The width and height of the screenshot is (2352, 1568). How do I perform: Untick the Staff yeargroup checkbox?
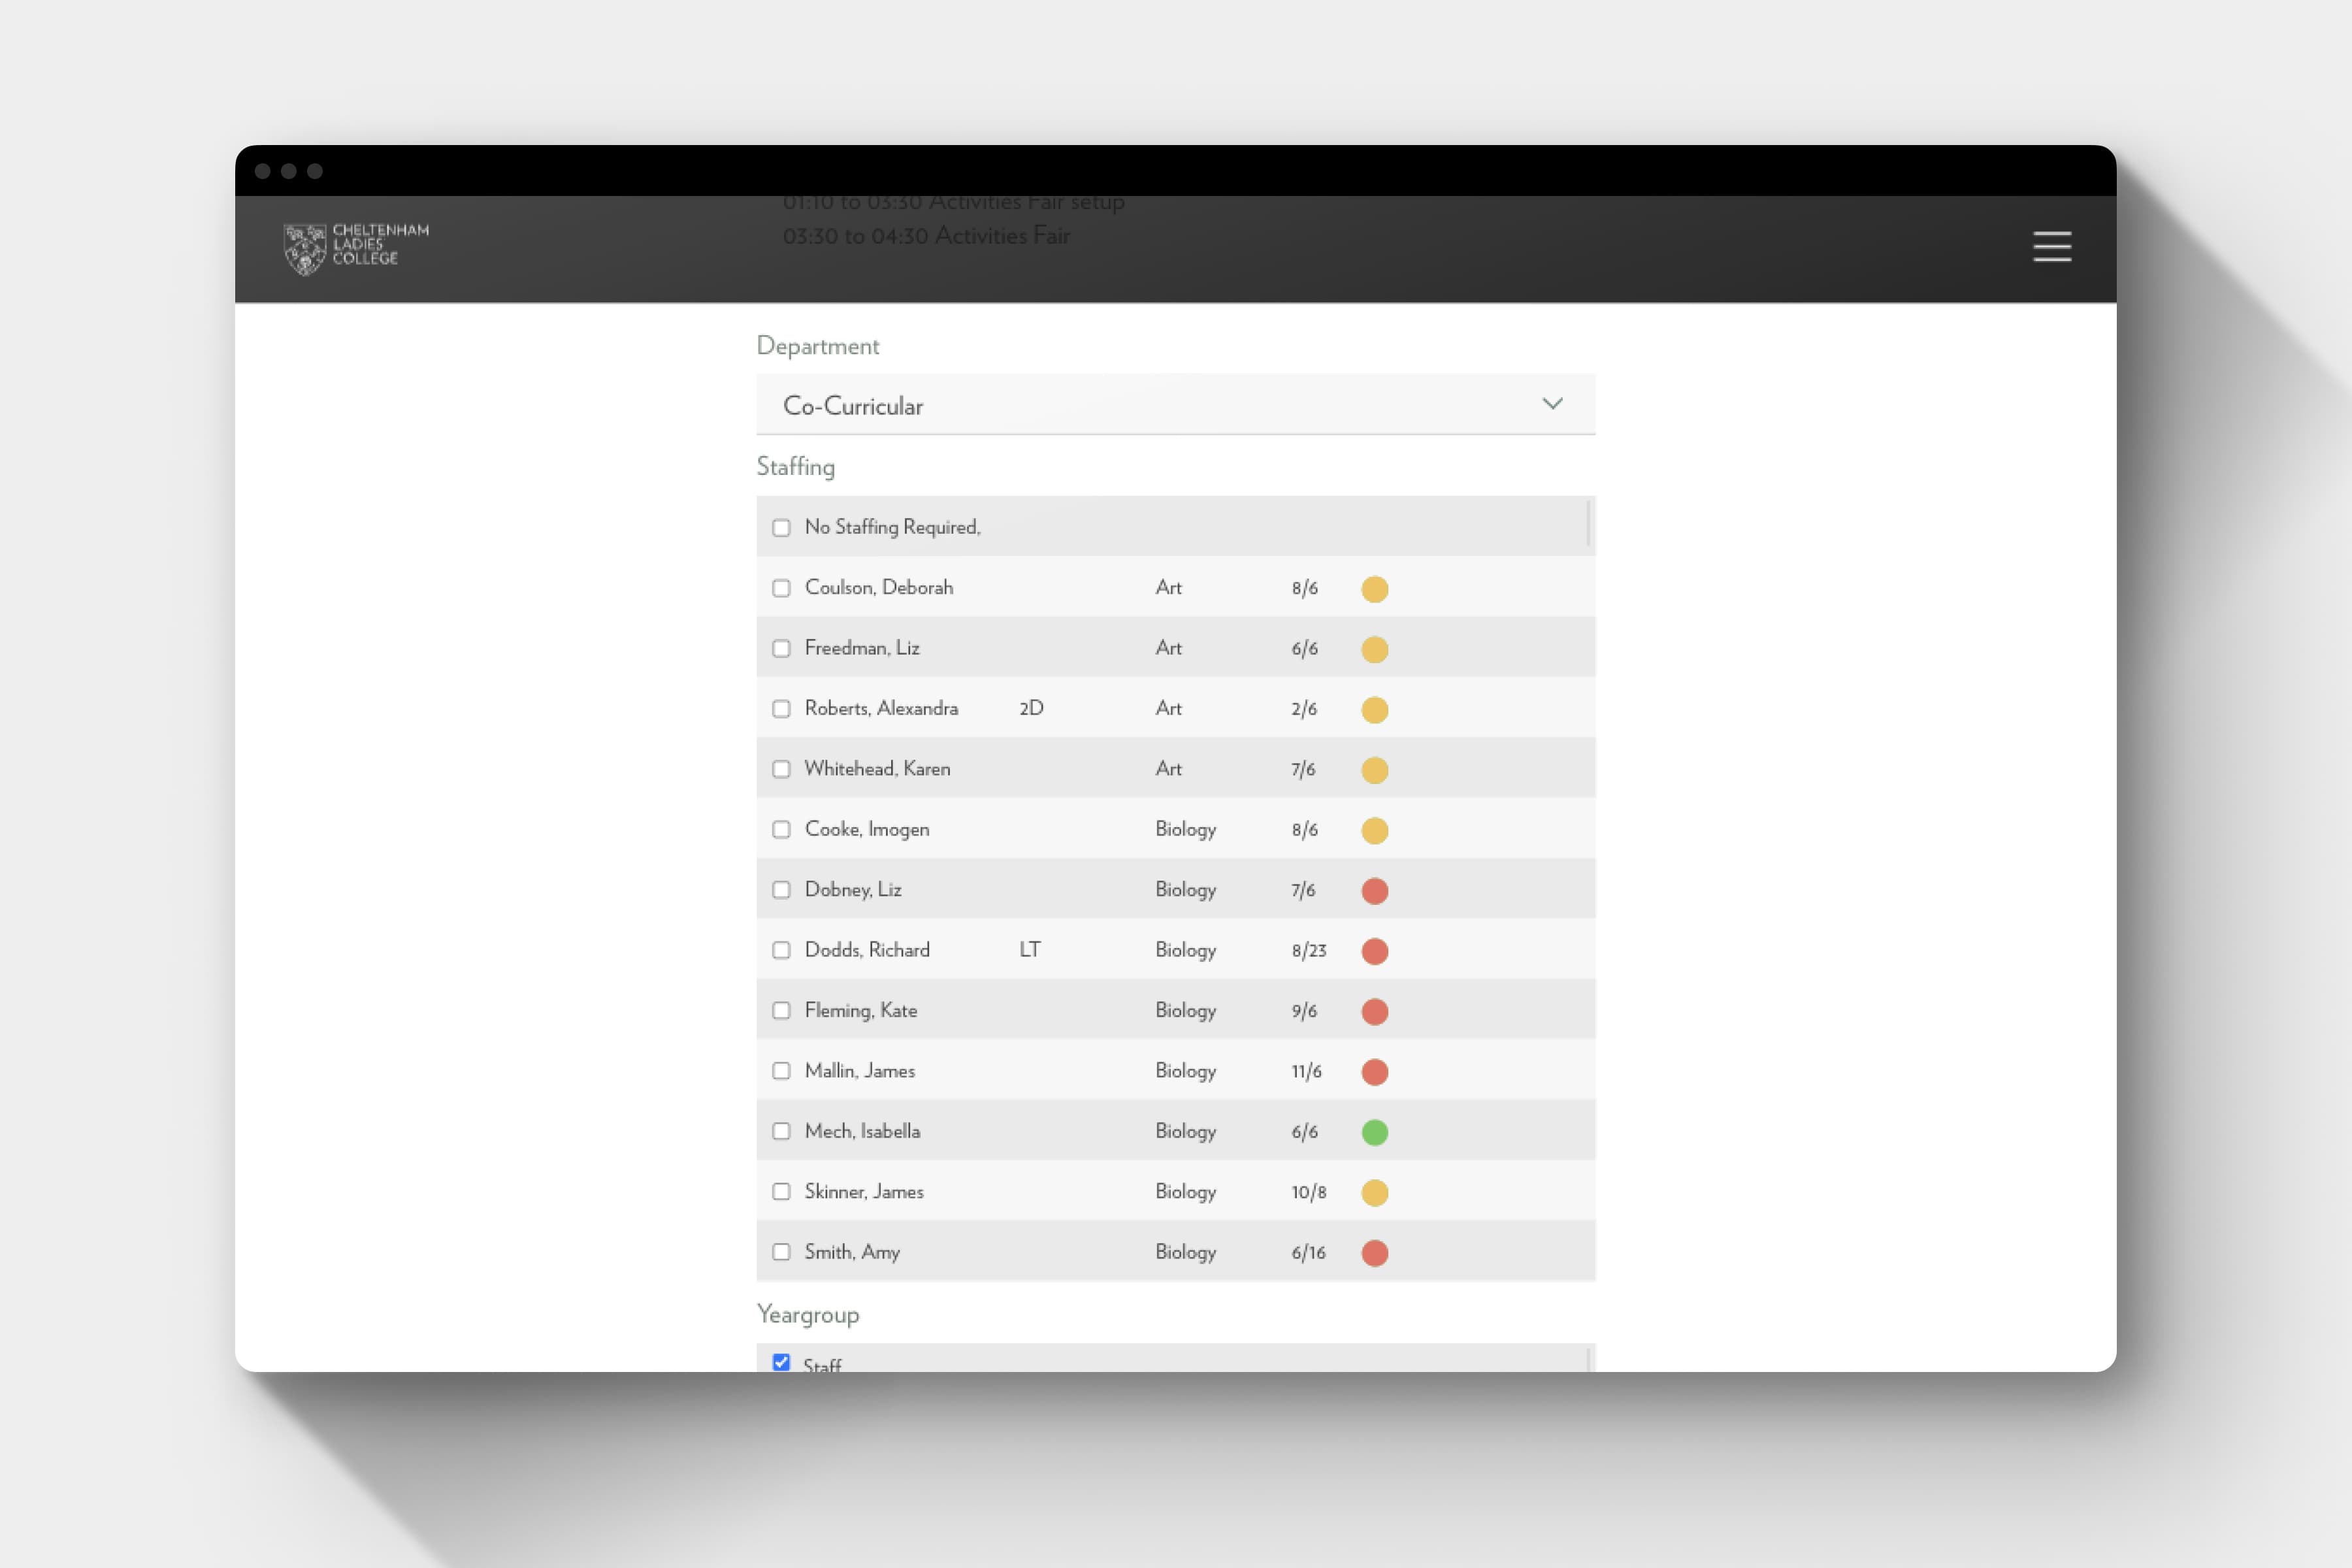781,1362
